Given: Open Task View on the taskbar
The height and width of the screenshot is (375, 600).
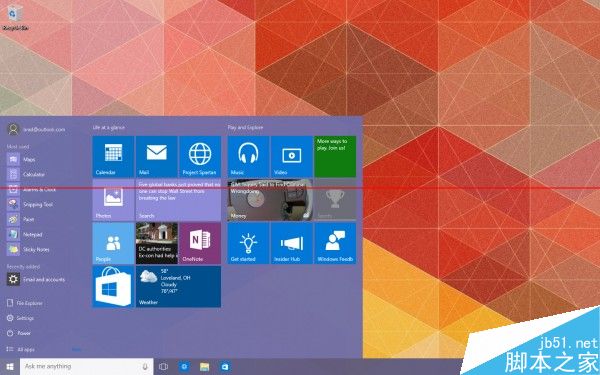Looking at the screenshot, I should pos(163,367).
